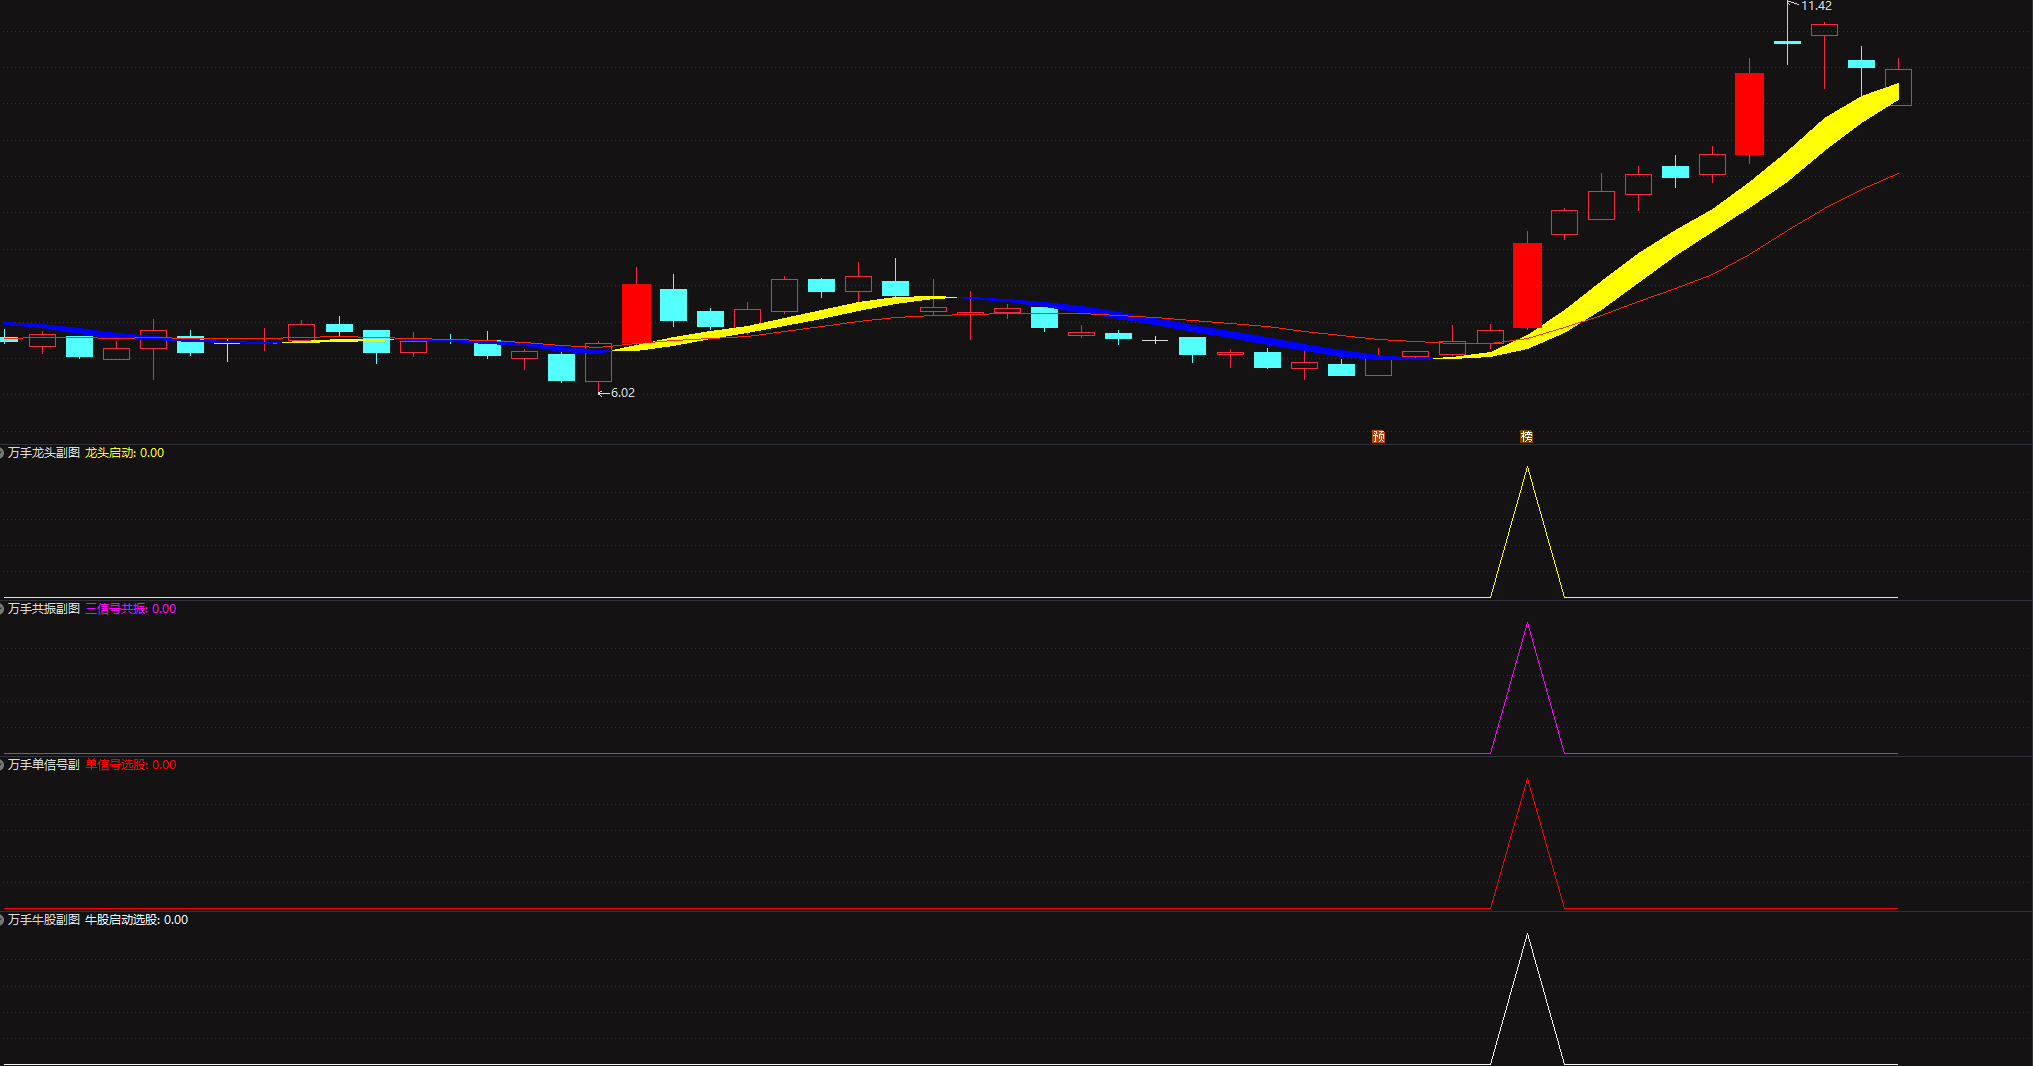Click the red spike peak in 单信号 panel
2033x1066 pixels.
pyautogui.click(x=1527, y=780)
